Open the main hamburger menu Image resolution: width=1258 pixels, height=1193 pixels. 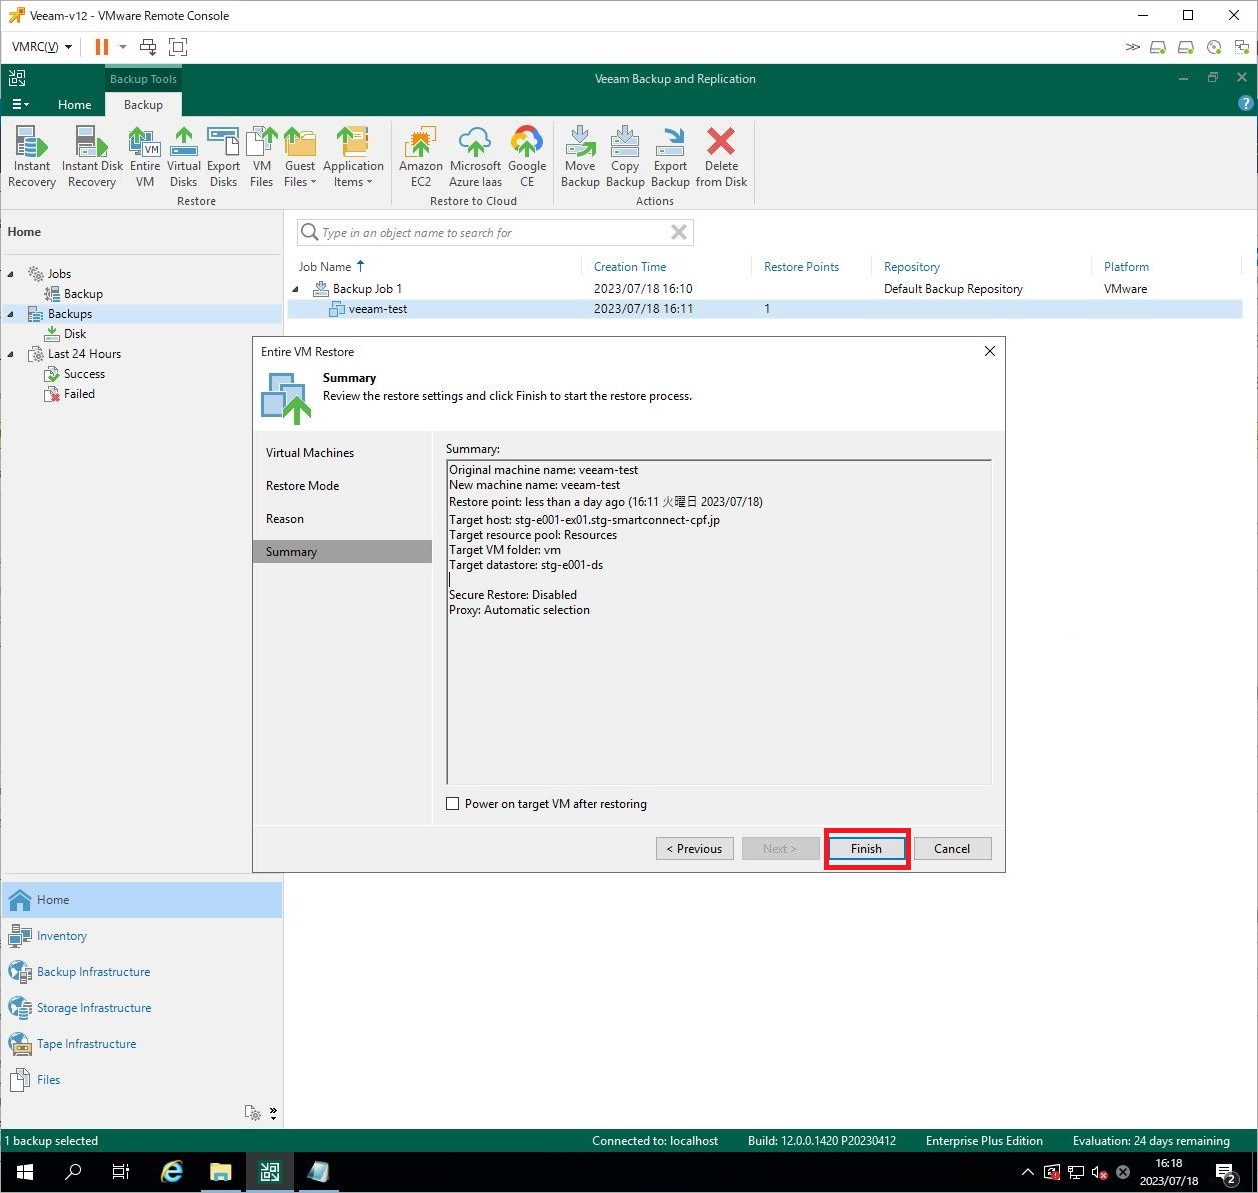coord(20,105)
